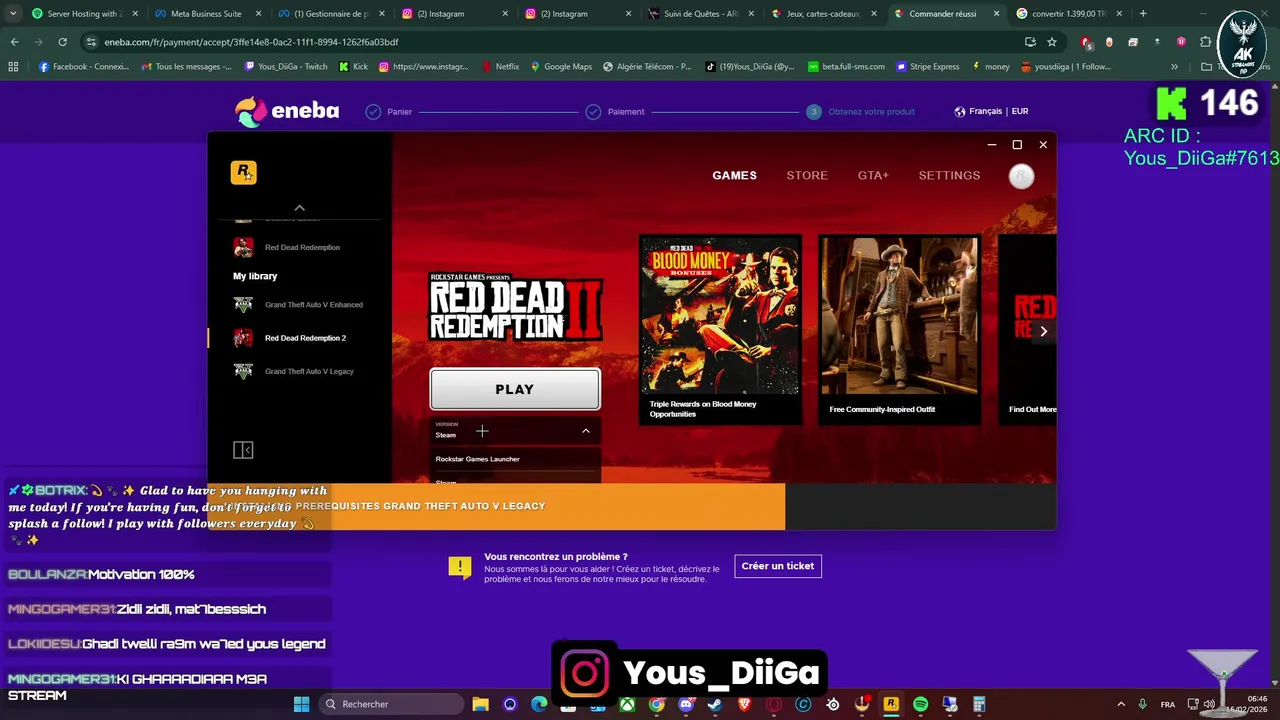Click the PLAY button

(x=515, y=389)
